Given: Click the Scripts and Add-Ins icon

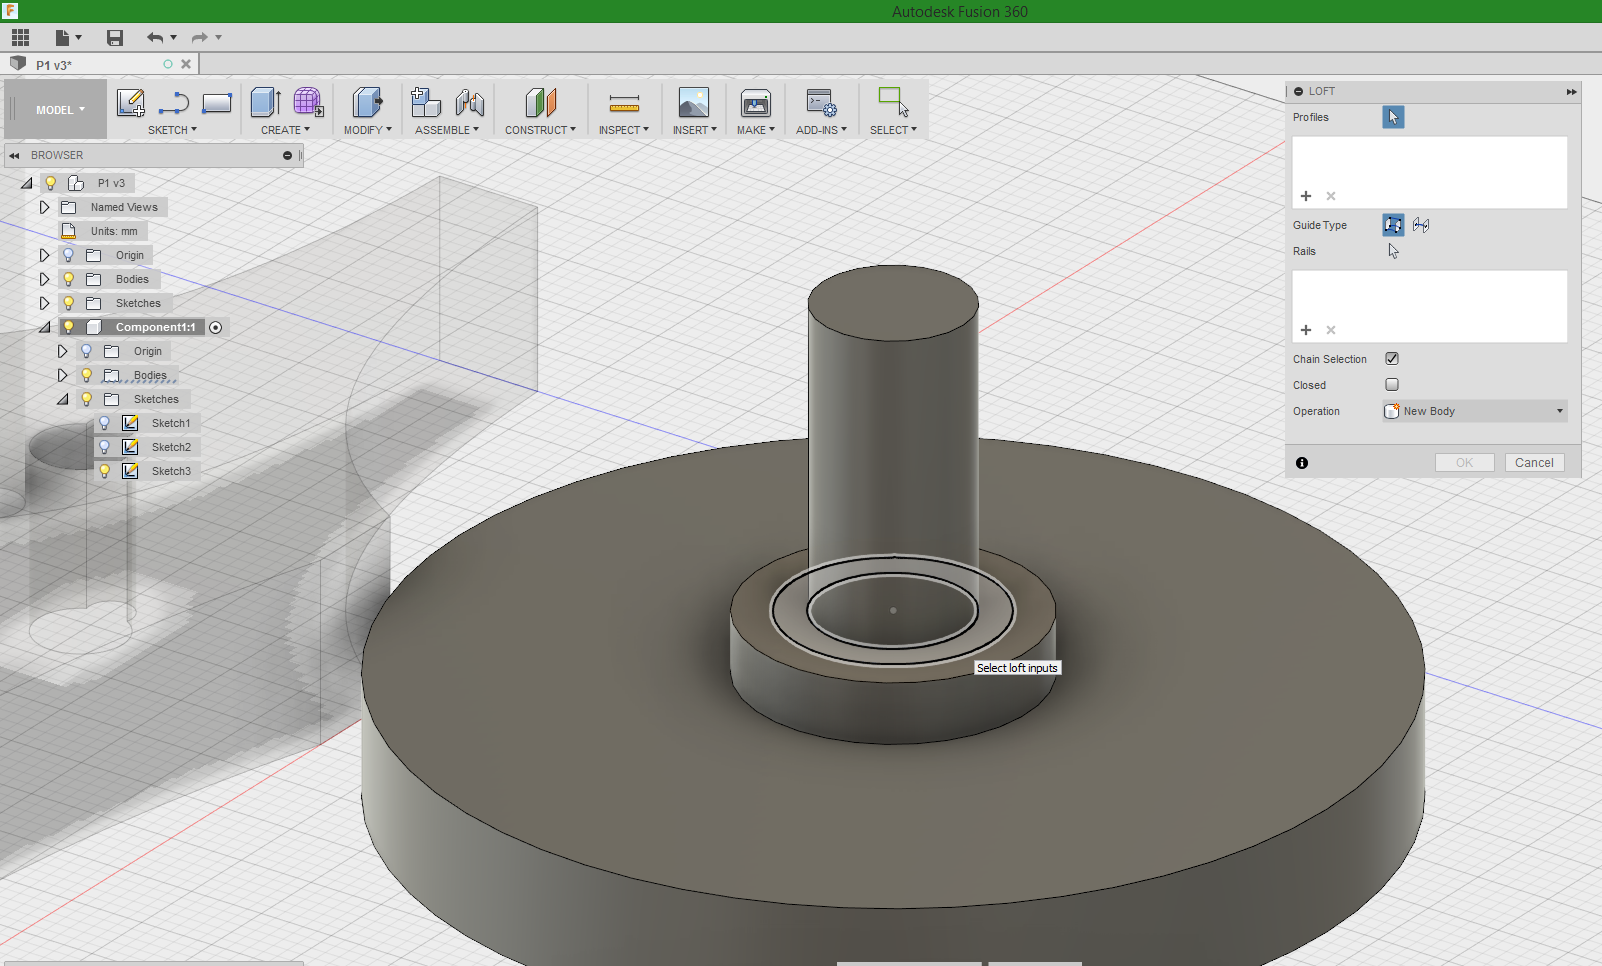Looking at the screenshot, I should [x=822, y=103].
